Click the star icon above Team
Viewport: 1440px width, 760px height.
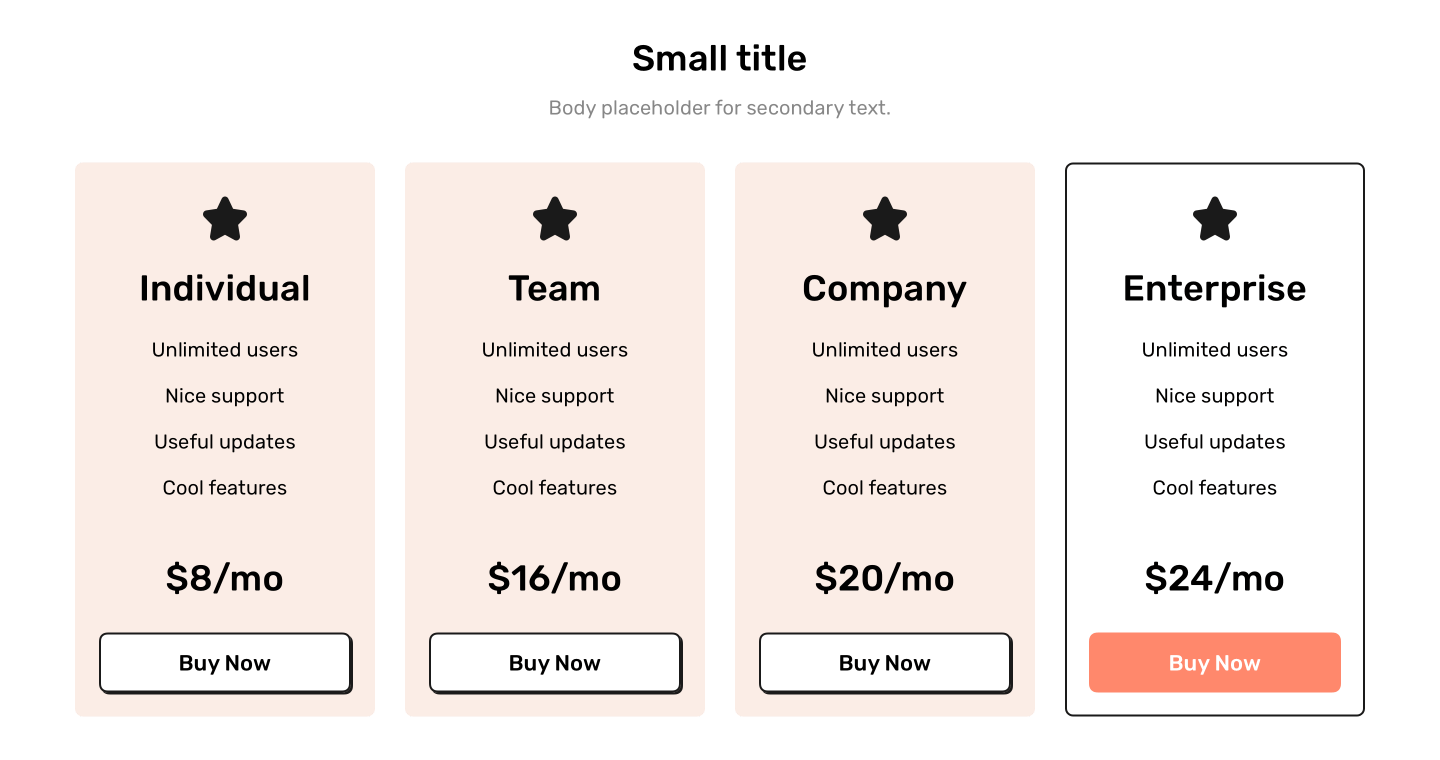pyautogui.click(x=555, y=219)
